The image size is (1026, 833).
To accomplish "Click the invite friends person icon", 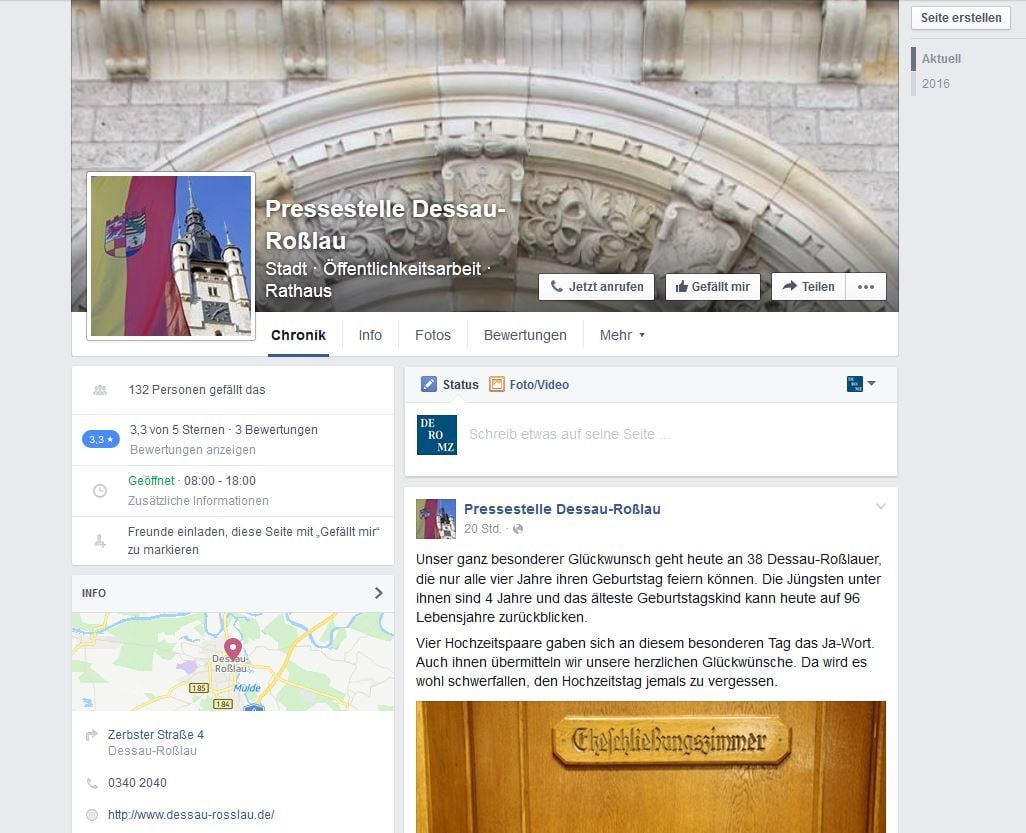I will coord(99,541).
